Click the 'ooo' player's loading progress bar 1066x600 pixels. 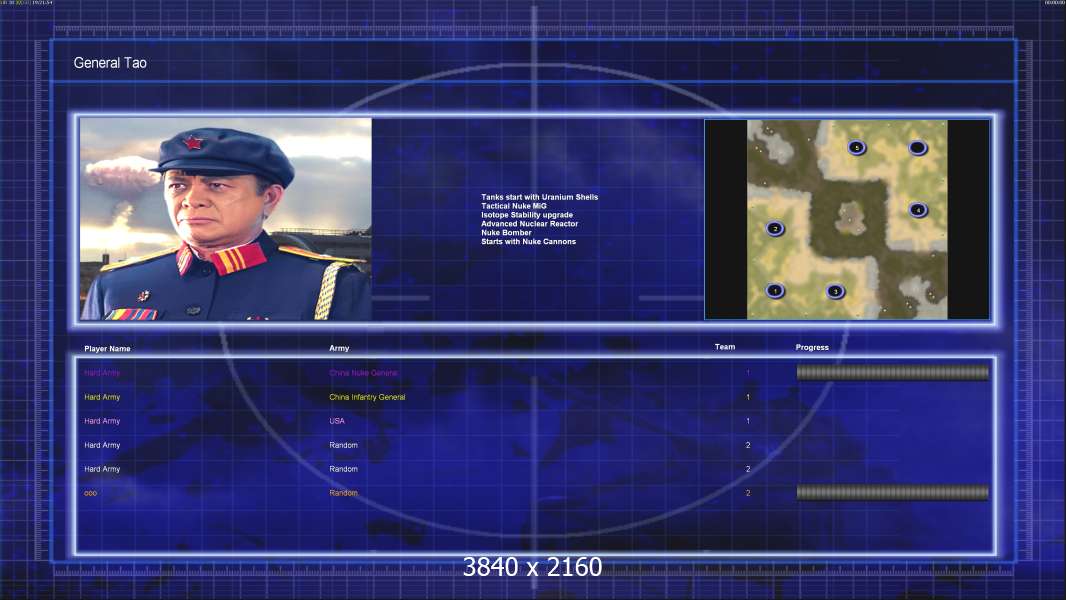[893, 493]
